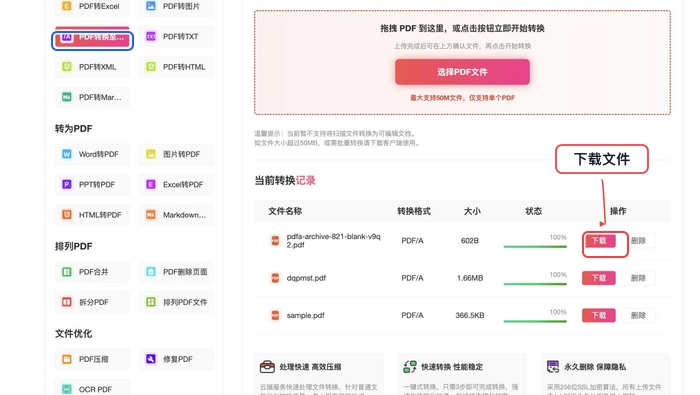Viewport: 700px width, 395px height.
Task: Click the 选择PDF文件 upload button
Action: (x=462, y=72)
